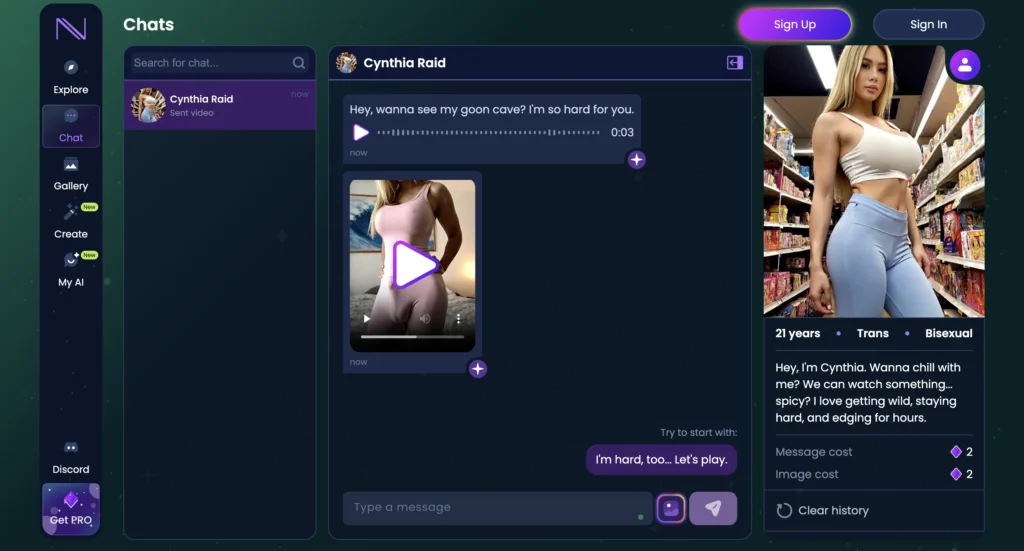Screen dimensions: 1024x551
Task: Click Clear history
Action: click(822, 511)
